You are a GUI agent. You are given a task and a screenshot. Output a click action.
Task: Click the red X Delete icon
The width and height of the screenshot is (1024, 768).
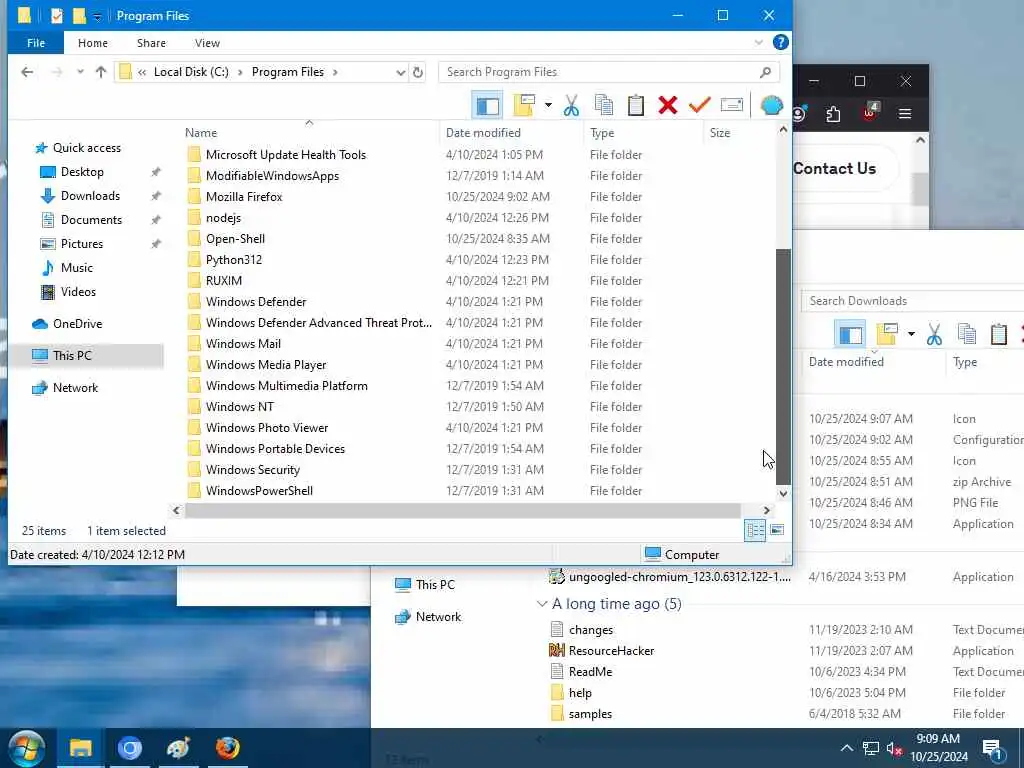667,105
